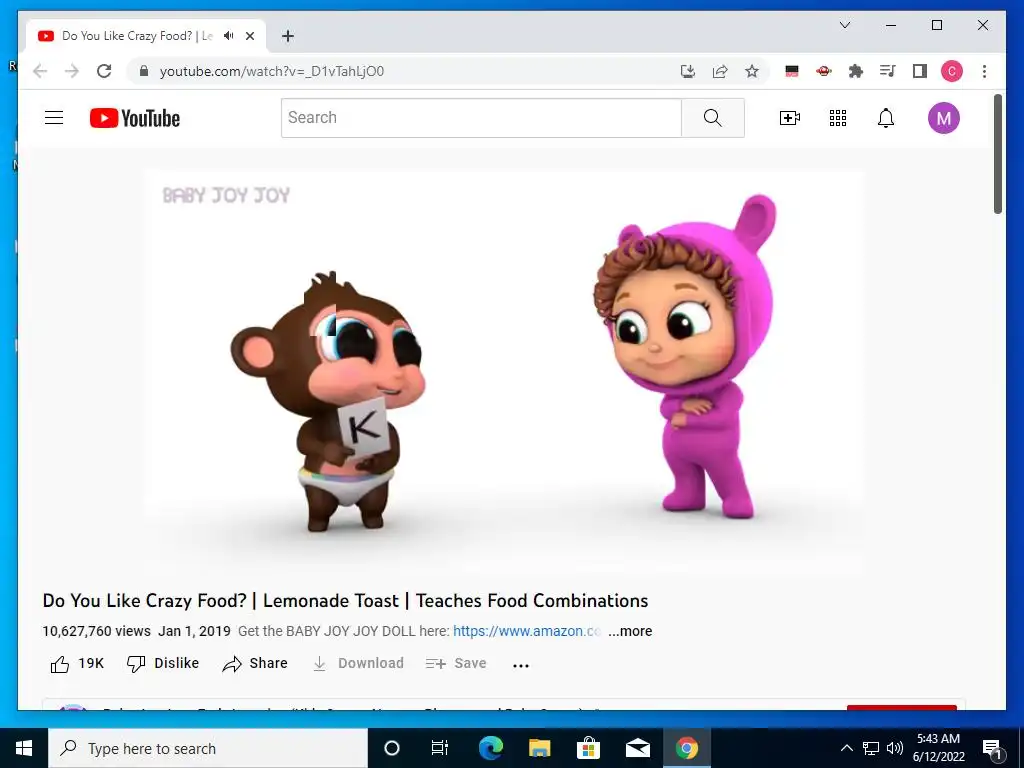Open the media control icon in toolbar
This screenshot has width=1024, height=768.
click(888, 71)
